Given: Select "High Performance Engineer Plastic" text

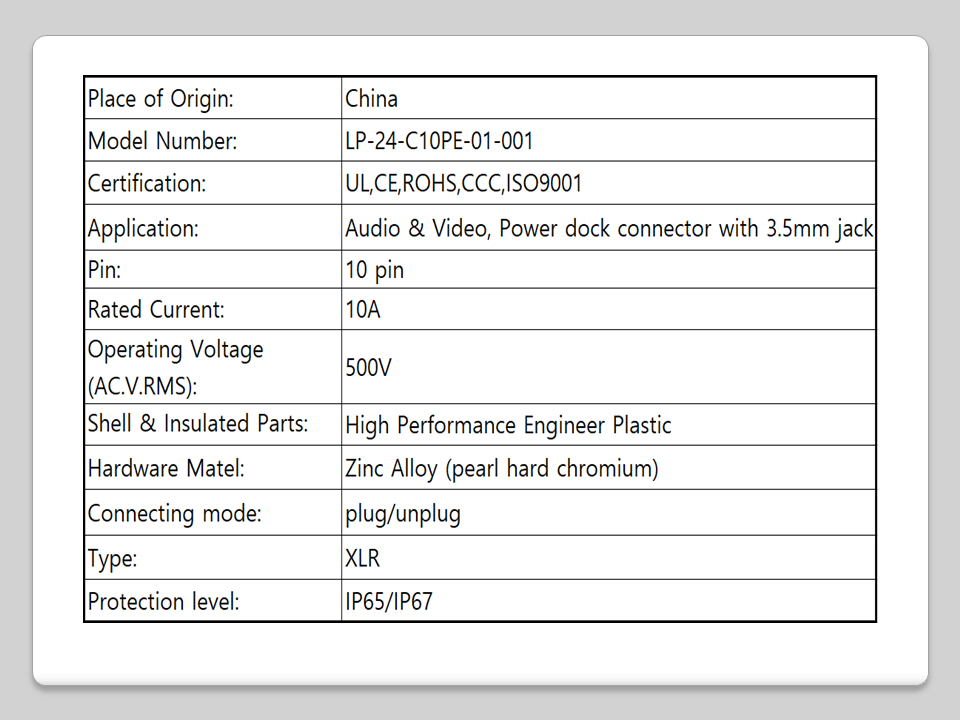Looking at the screenshot, I should click(508, 425).
